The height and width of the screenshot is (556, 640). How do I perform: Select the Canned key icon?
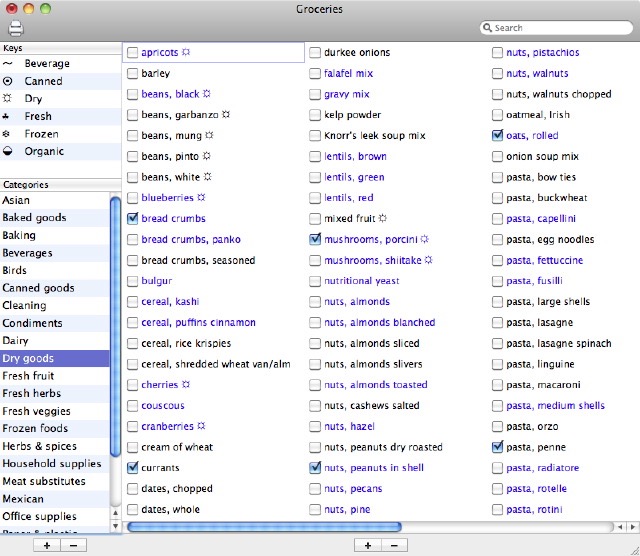coord(8,81)
